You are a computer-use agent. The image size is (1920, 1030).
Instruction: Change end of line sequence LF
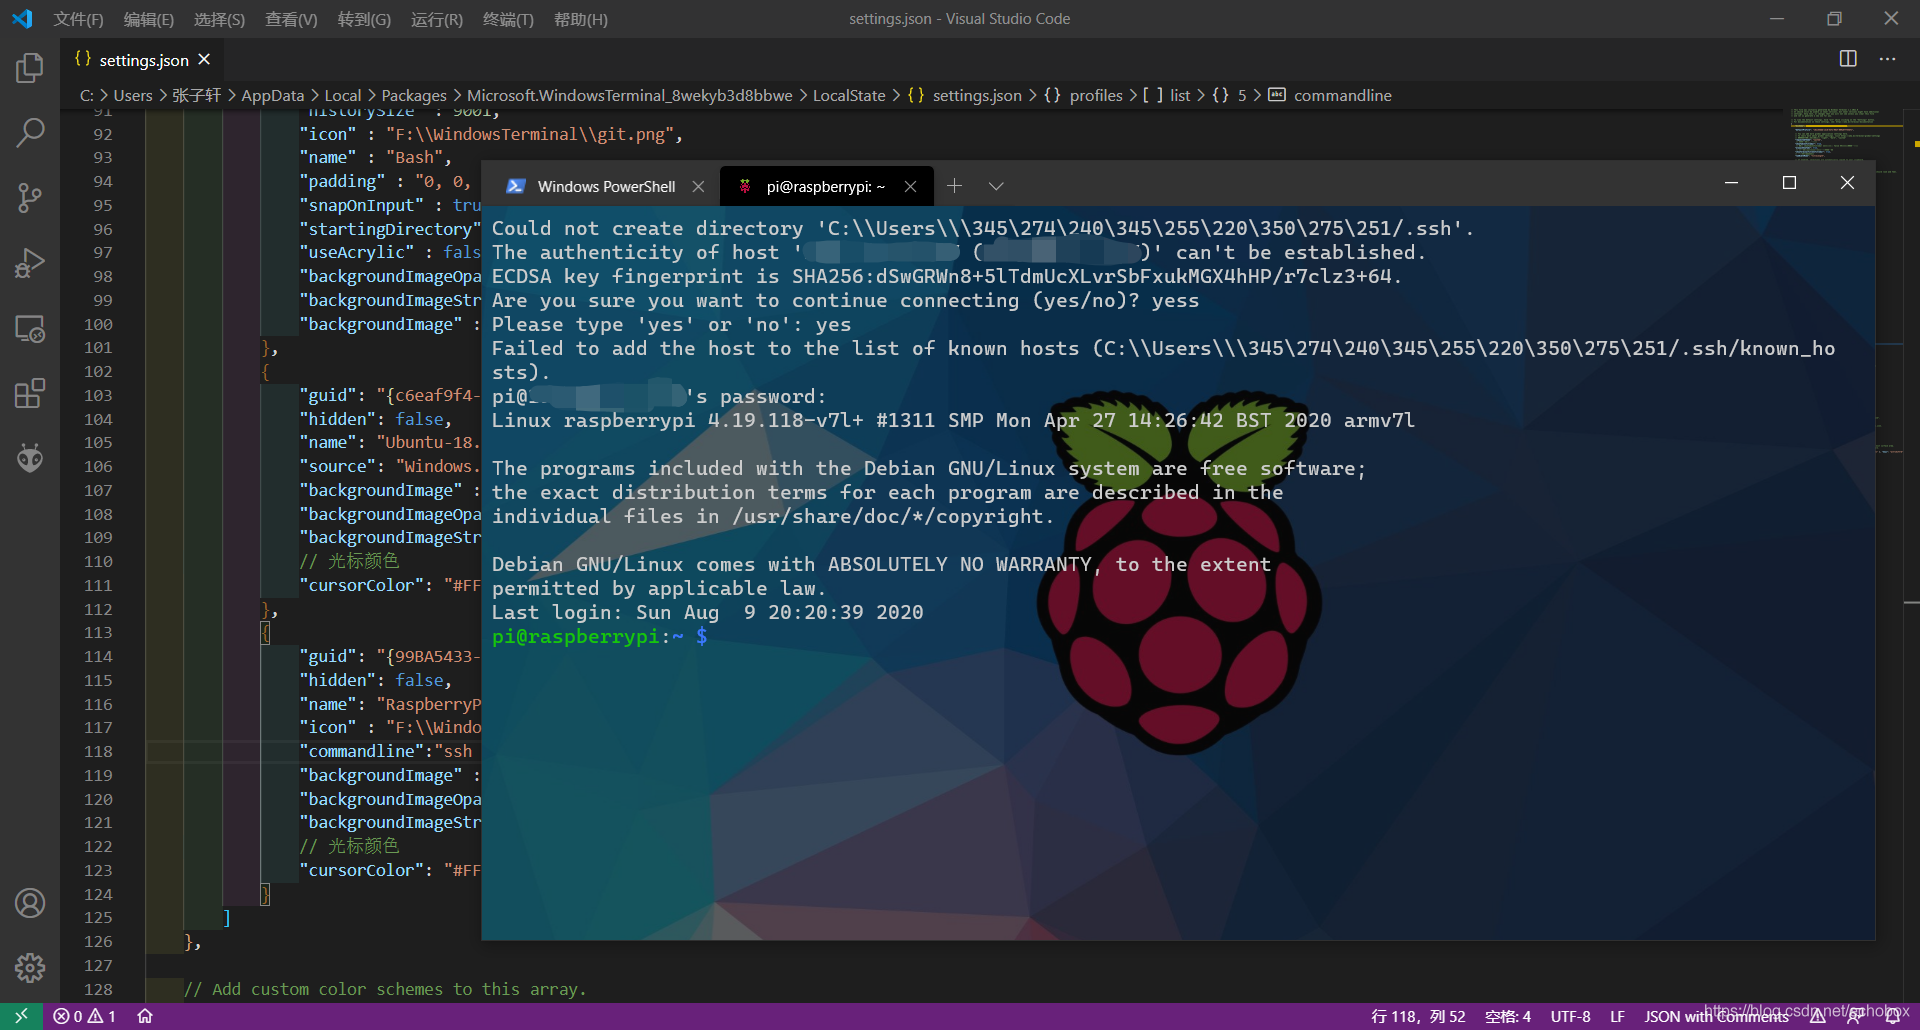[x=1617, y=1016]
